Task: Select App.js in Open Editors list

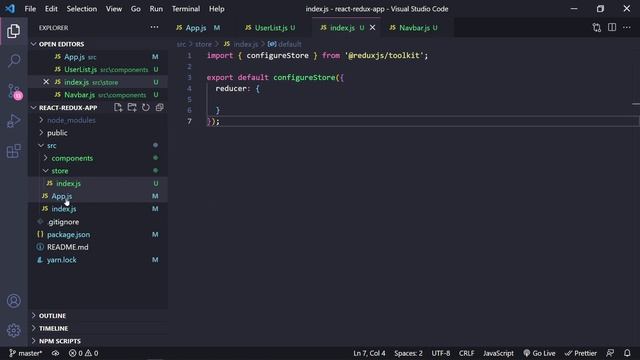Action: [98, 57]
